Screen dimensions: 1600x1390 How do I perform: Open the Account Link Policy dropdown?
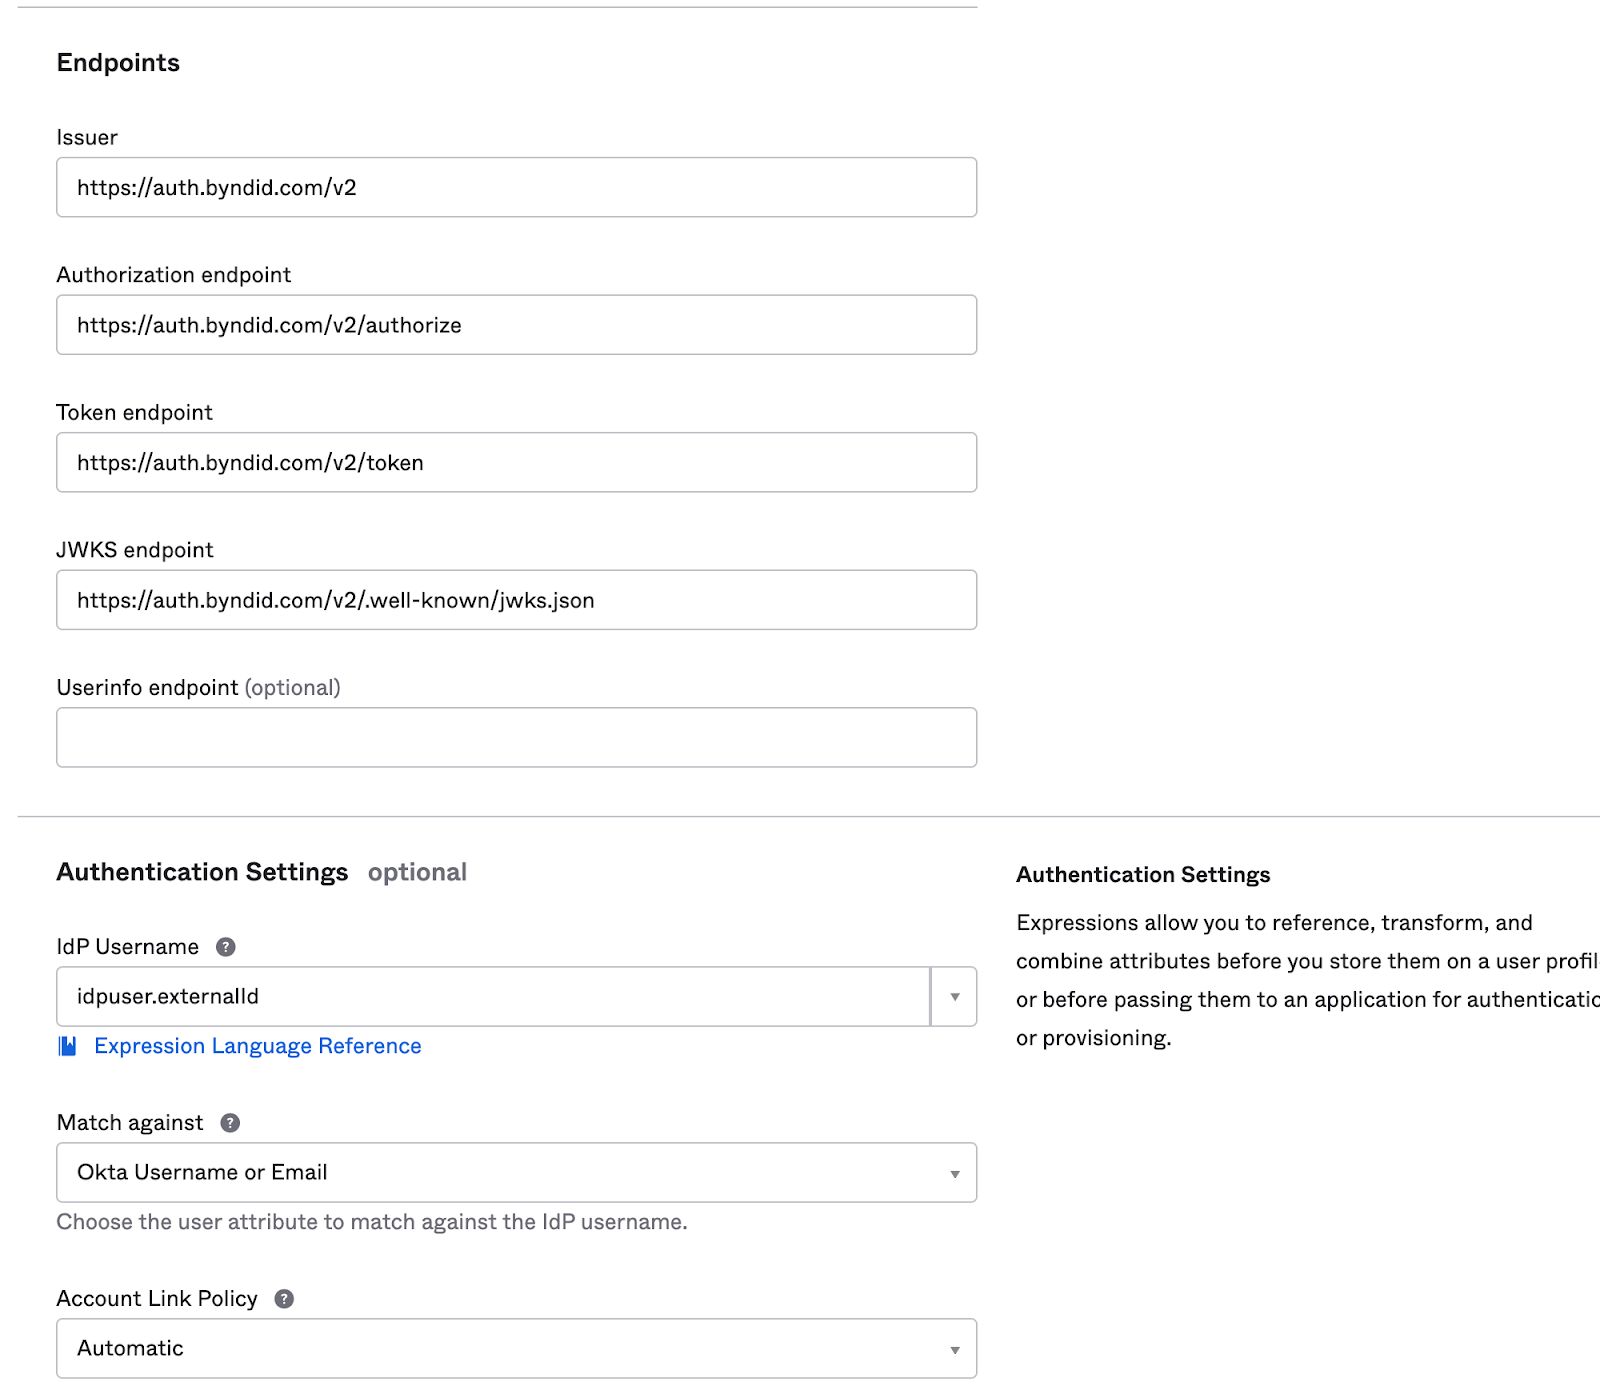516,1349
